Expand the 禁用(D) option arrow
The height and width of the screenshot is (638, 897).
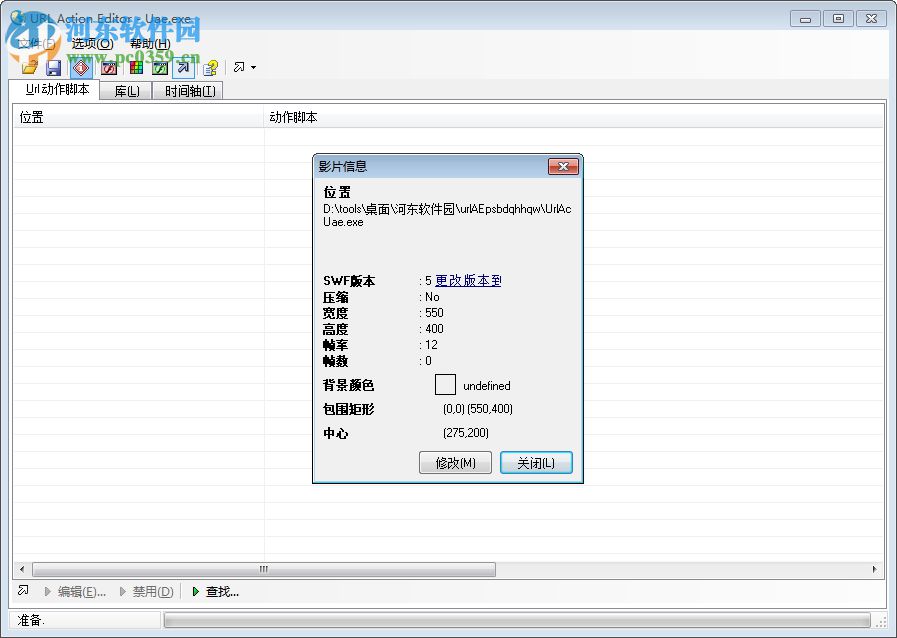click(x=122, y=591)
